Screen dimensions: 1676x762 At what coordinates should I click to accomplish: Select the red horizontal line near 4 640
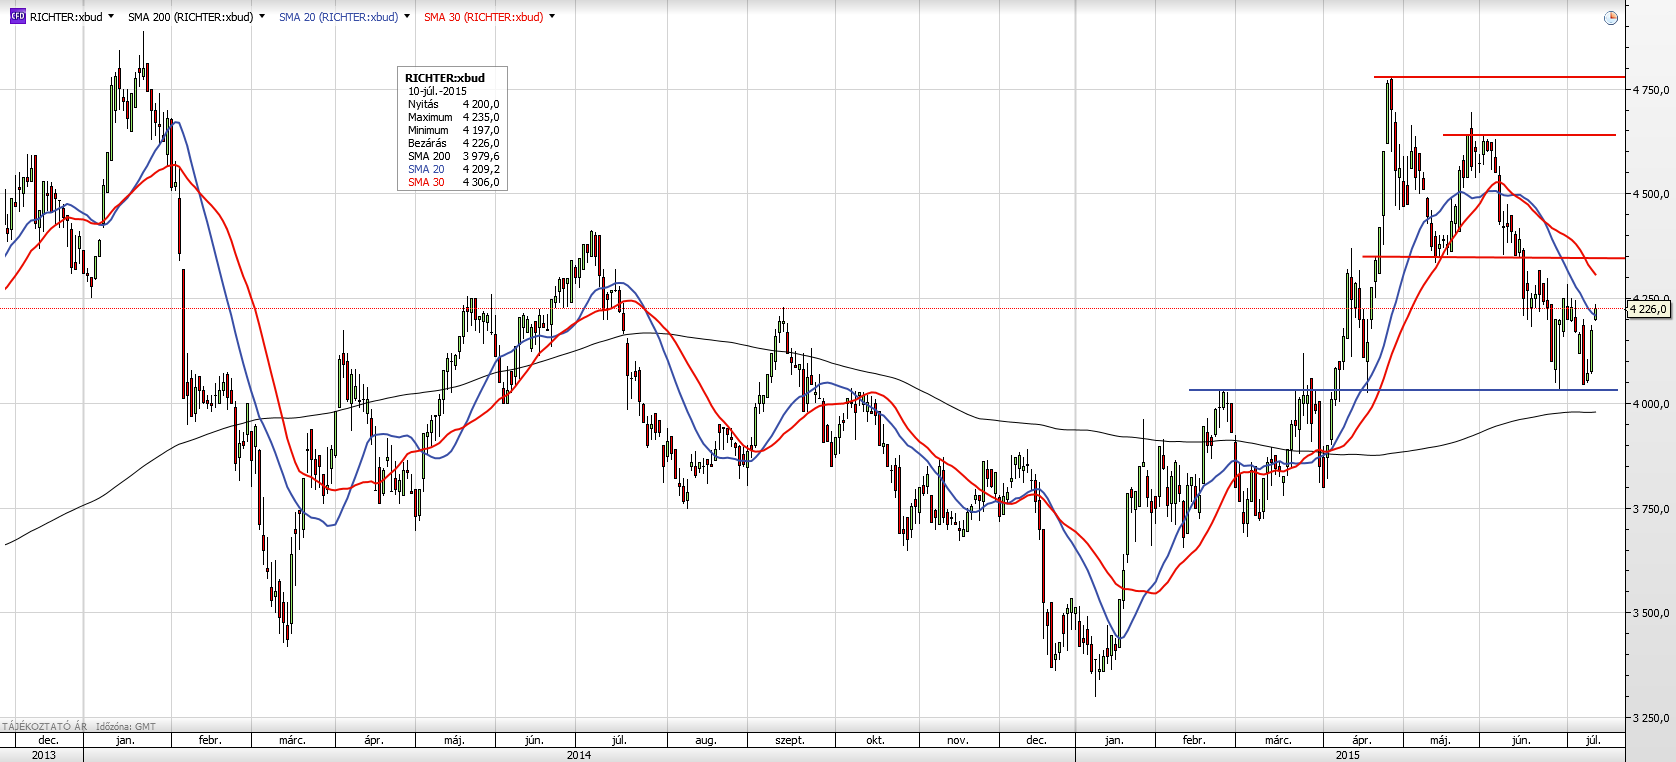tap(1529, 135)
